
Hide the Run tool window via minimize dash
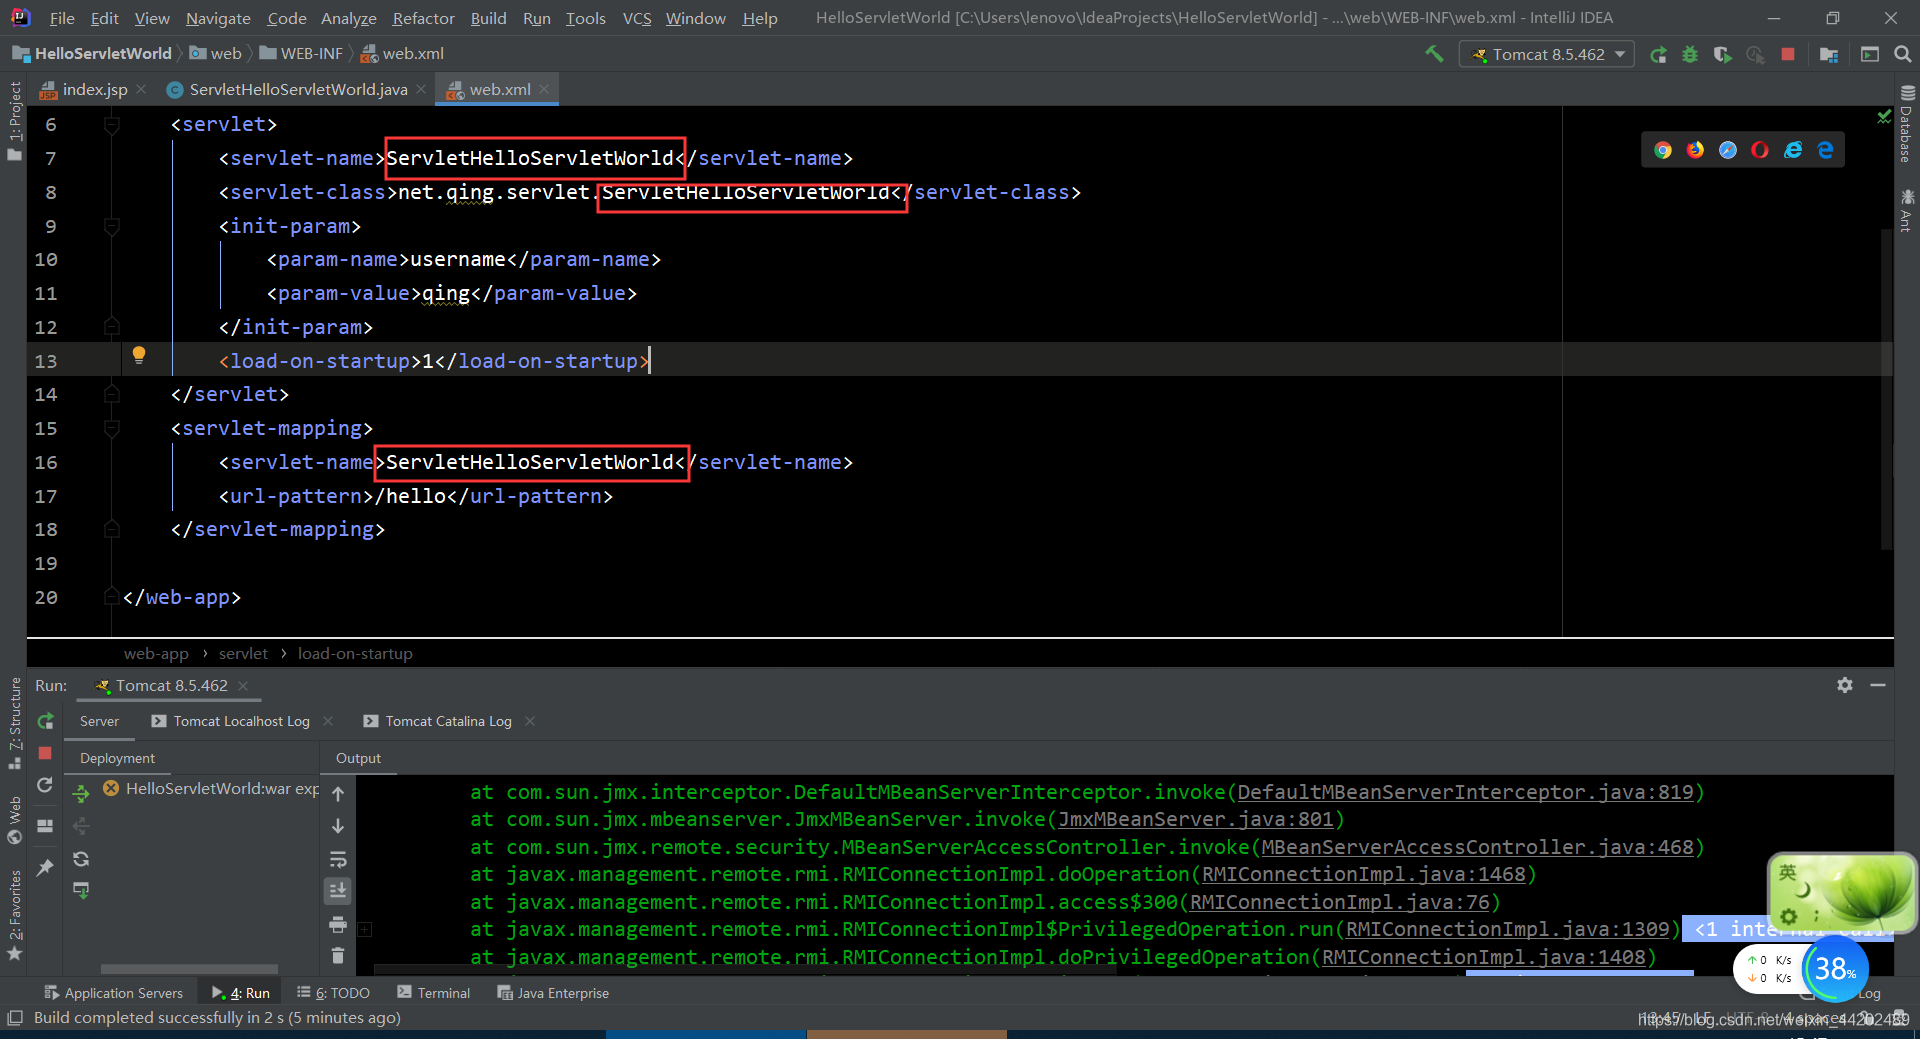point(1878,685)
